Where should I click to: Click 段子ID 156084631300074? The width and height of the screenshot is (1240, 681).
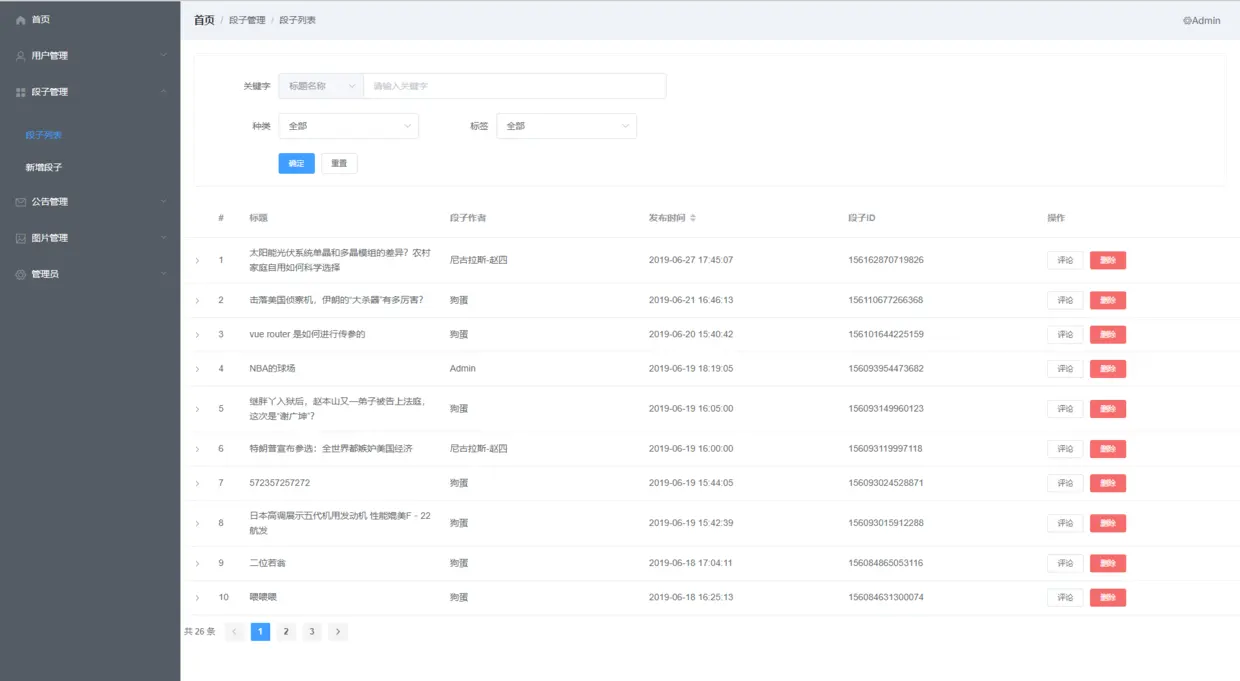coord(886,597)
